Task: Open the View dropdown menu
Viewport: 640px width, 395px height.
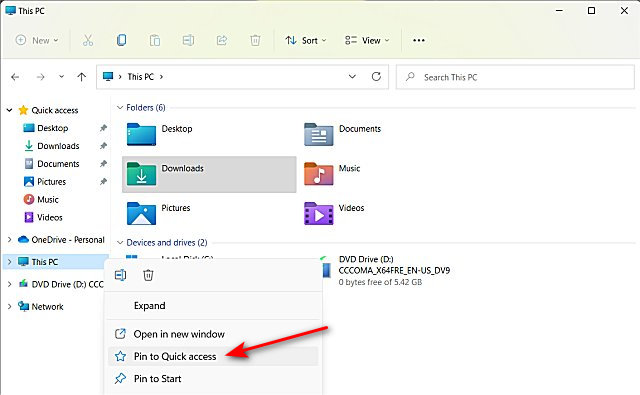Action: point(367,40)
